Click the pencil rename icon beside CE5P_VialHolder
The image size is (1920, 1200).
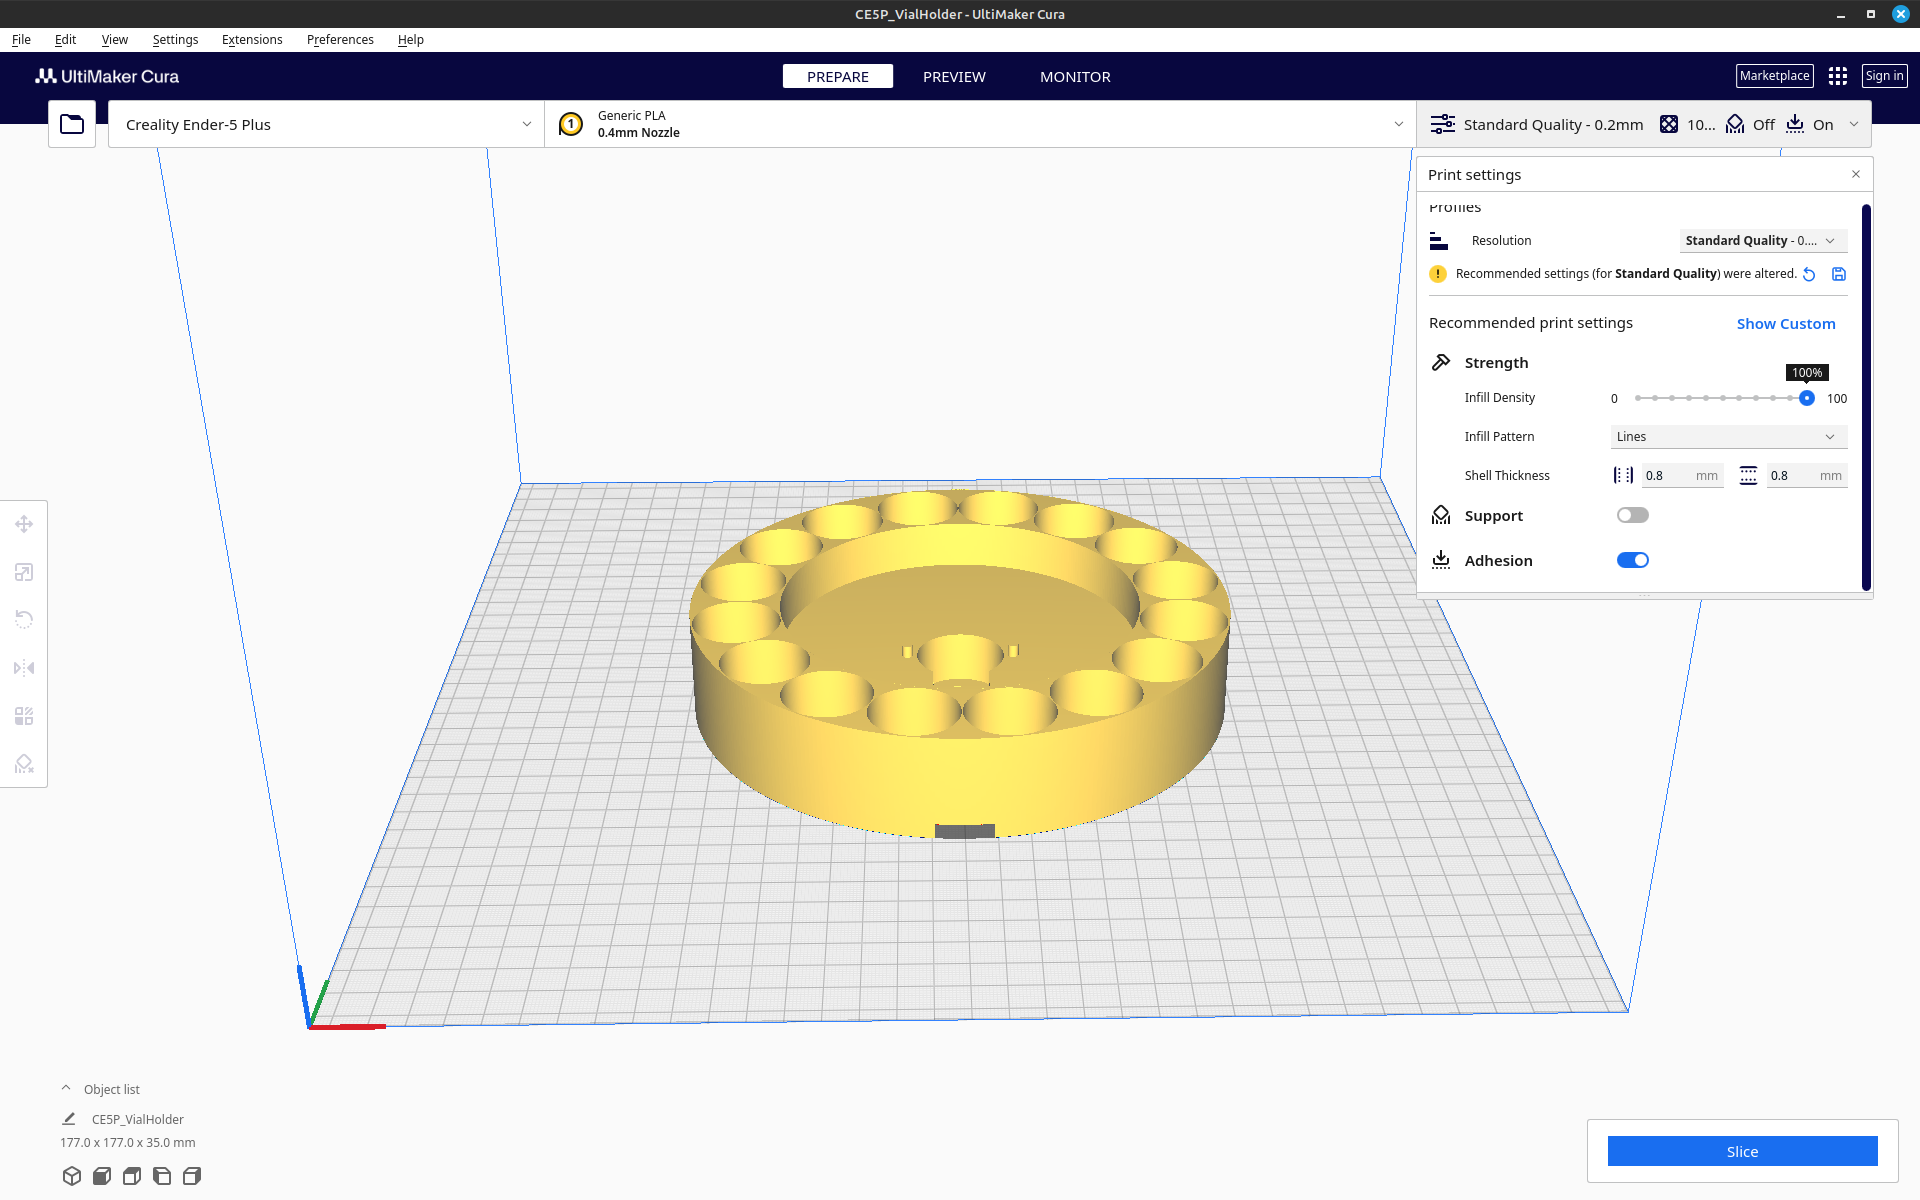click(x=69, y=1119)
